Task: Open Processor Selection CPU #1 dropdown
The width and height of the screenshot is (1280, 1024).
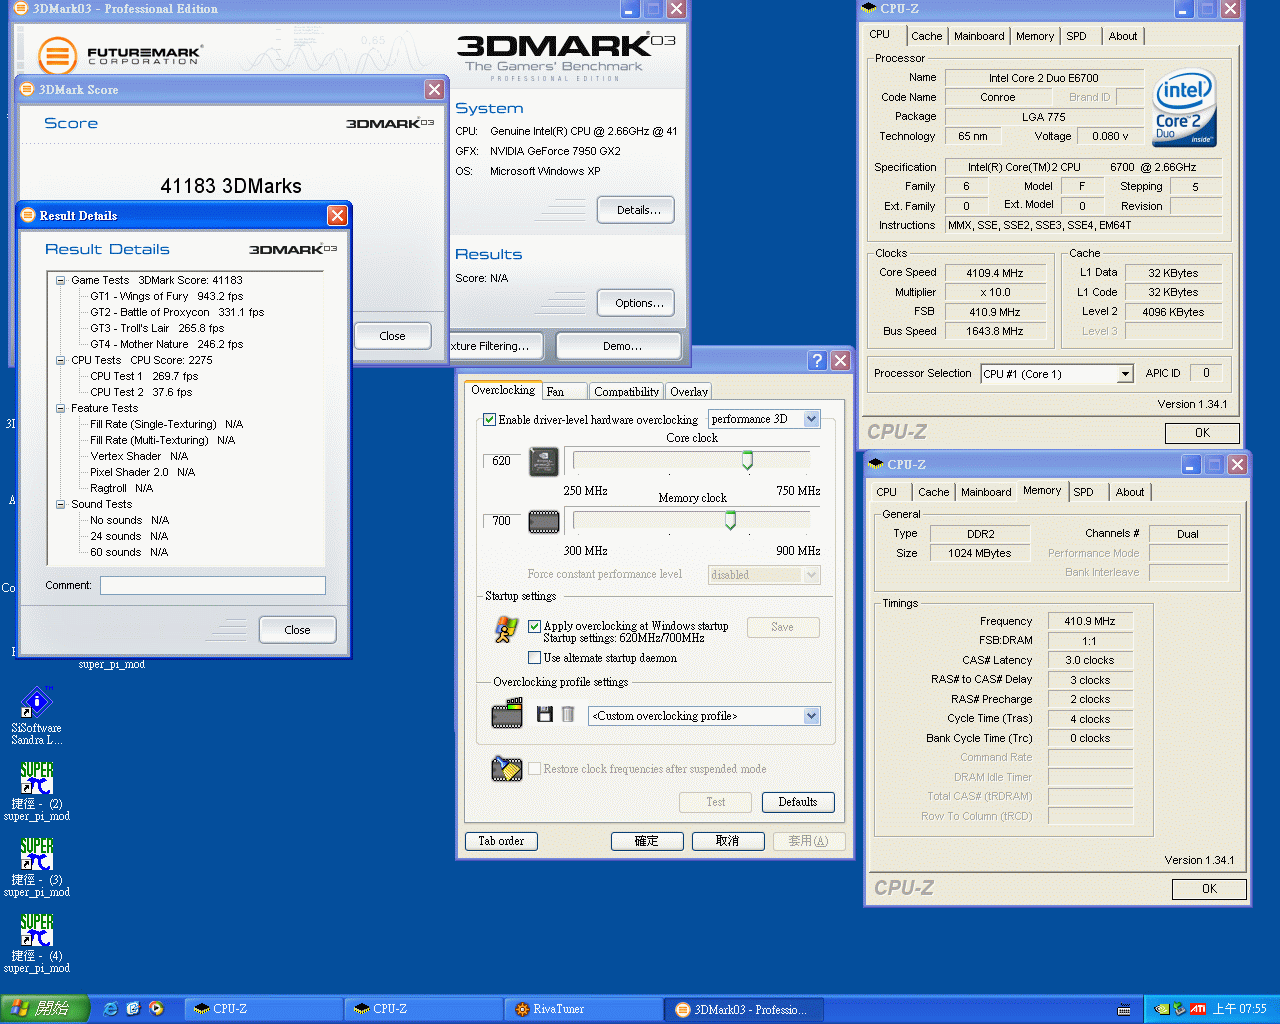Action: coord(1125,374)
